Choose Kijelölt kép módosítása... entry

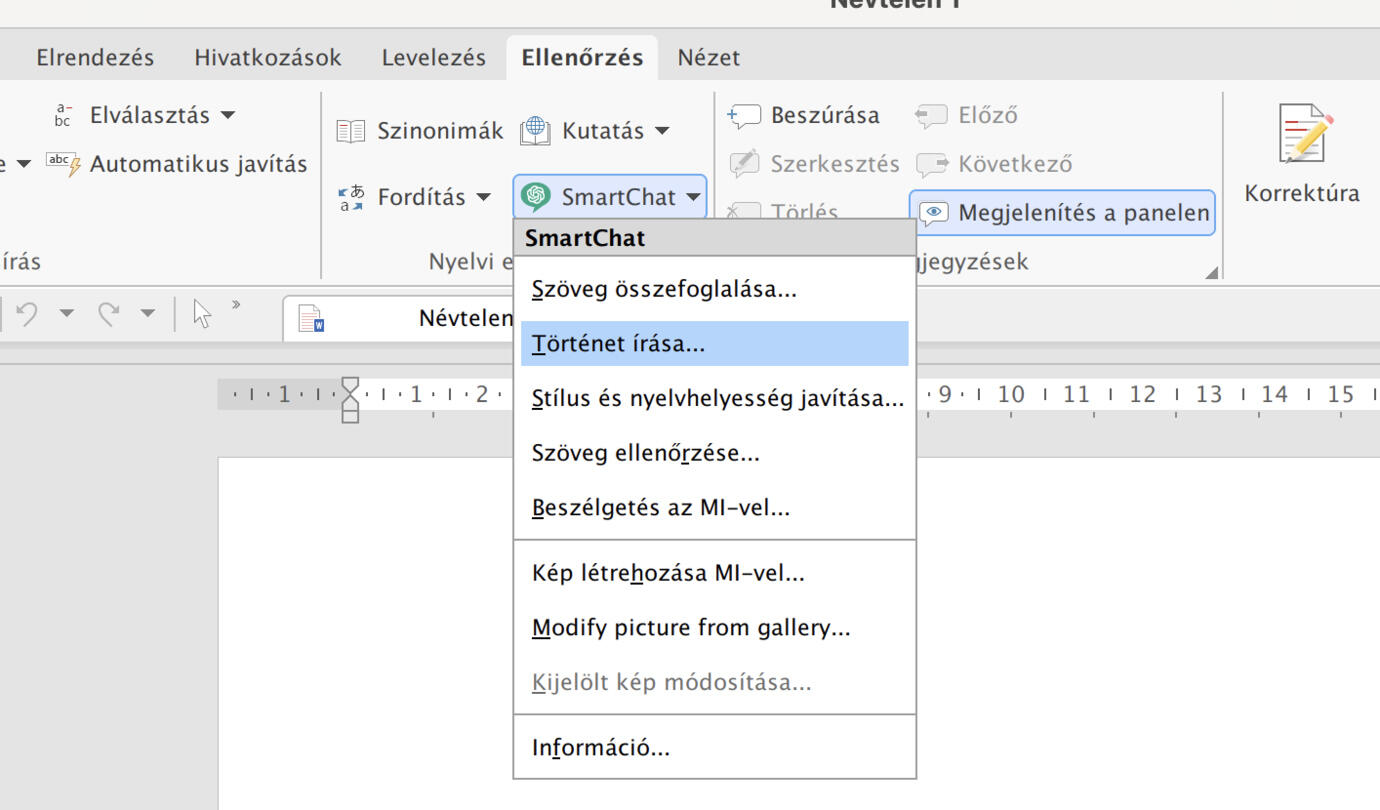[x=715, y=682]
